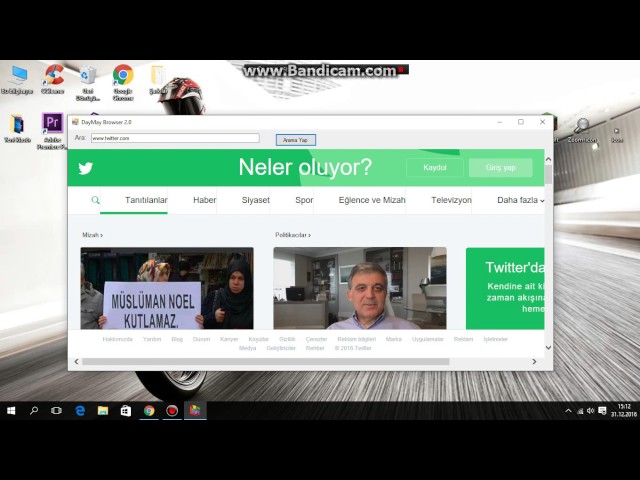The image size is (640, 480).
Task: Expand the Daha fazla dropdown
Action: pos(520,200)
